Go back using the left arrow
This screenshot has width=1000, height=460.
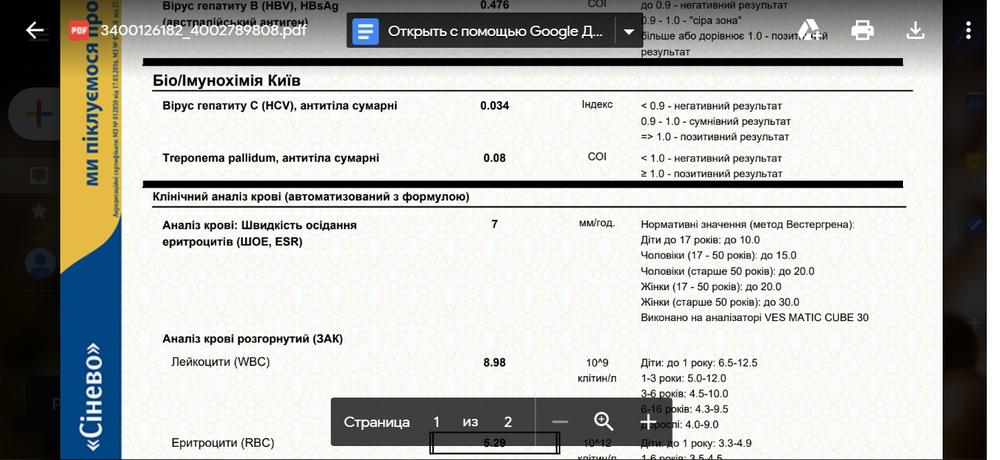click(34, 30)
